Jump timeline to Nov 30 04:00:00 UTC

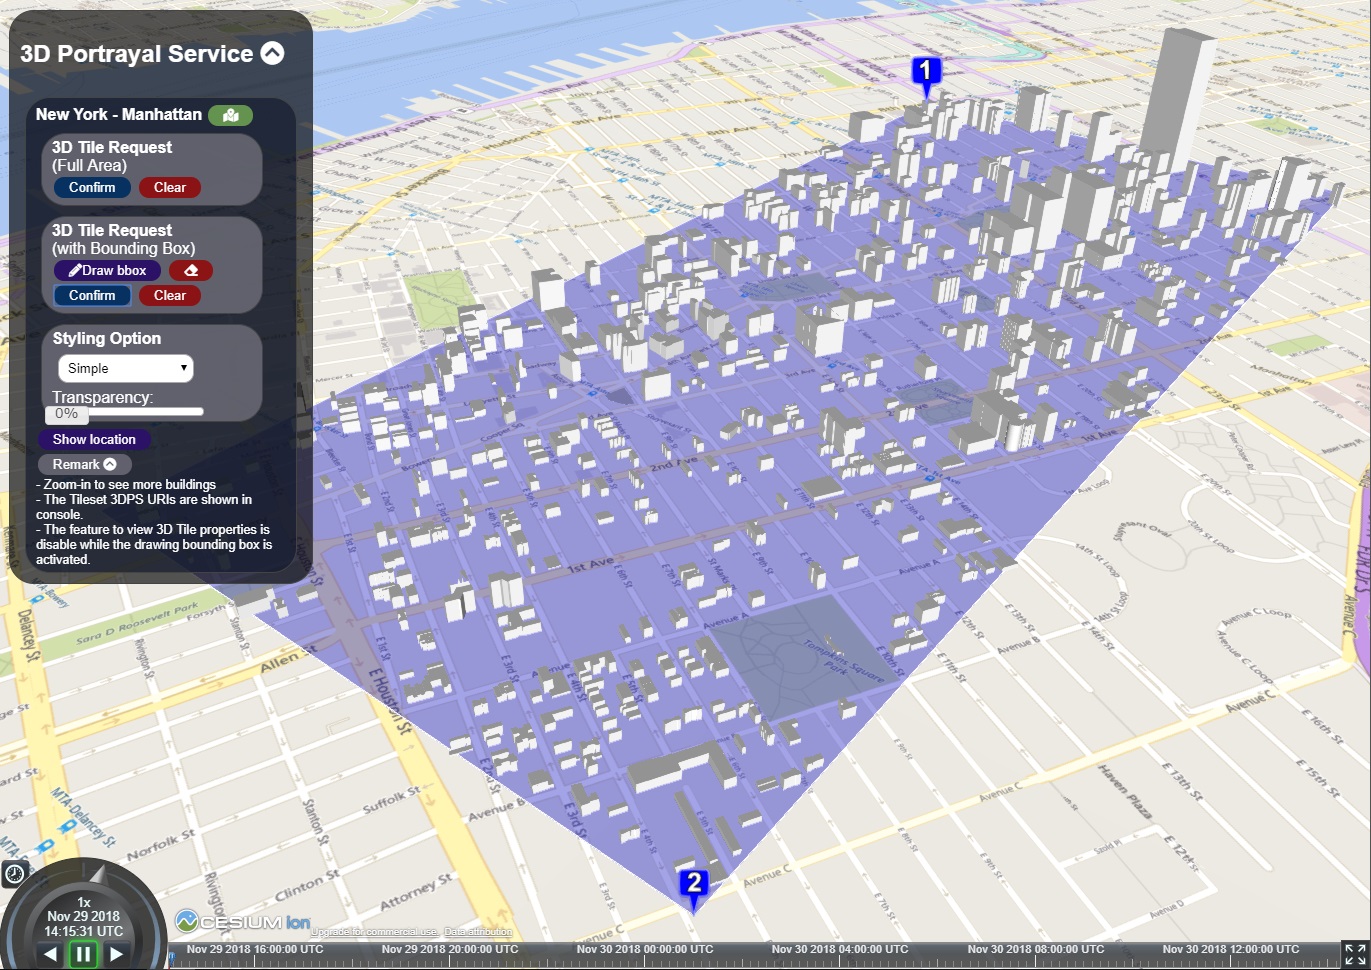click(x=840, y=949)
